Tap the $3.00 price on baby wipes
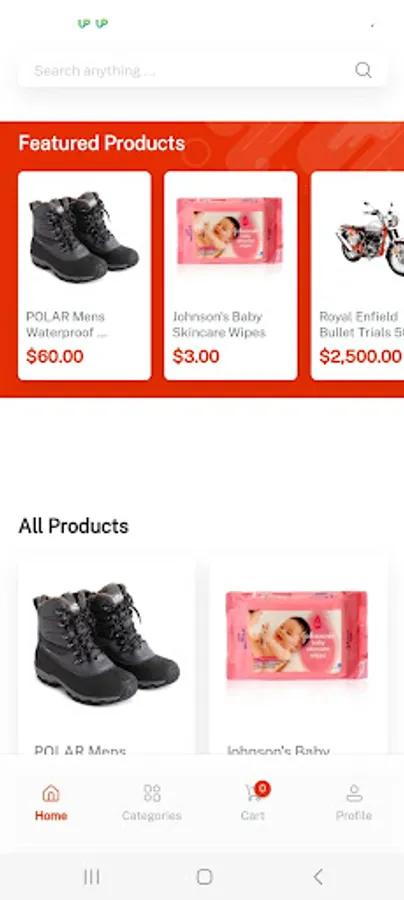Viewport: 404px width, 900px height. [x=196, y=356]
